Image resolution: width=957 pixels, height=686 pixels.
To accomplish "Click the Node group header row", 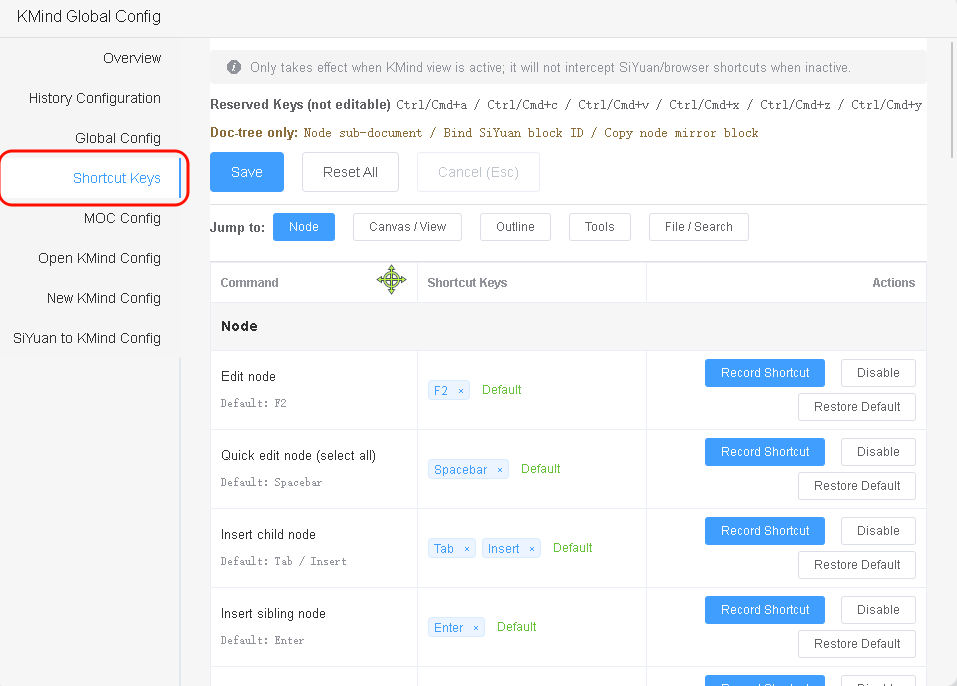I will point(568,327).
